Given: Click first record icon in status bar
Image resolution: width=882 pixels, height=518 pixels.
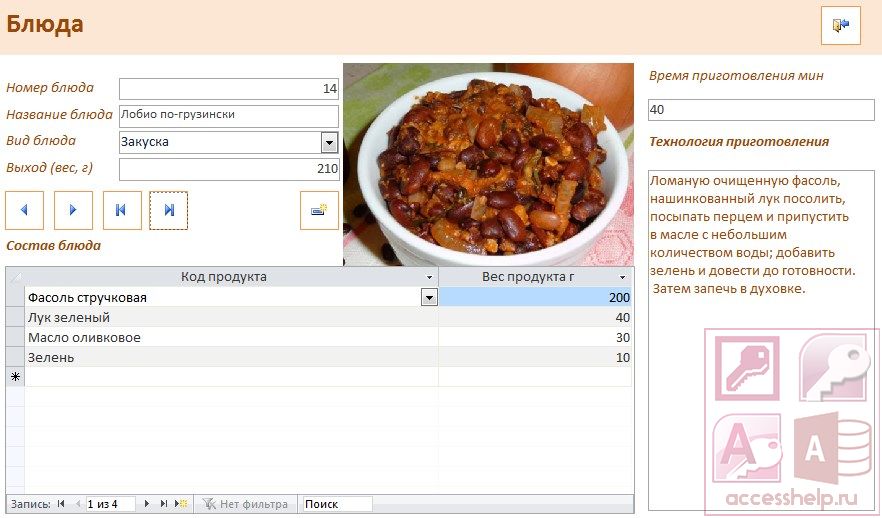Looking at the screenshot, I should click(61, 504).
